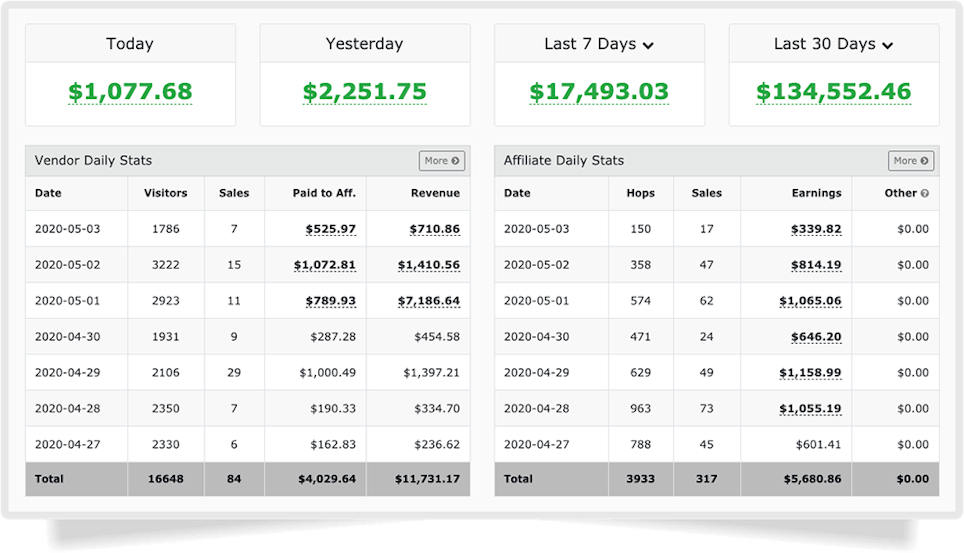Screen dimensions: 964x553
Task: Open the $710.86 vendor revenue link
Action: pos(435,229)
